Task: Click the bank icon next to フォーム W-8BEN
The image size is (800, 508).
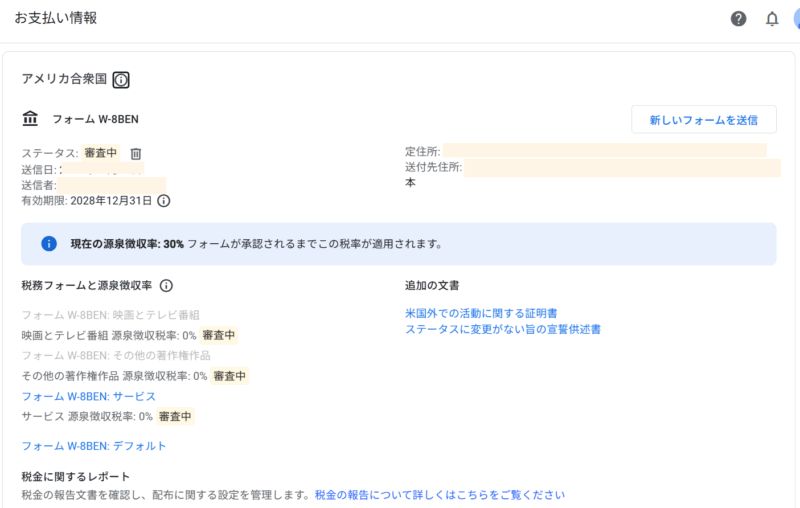Action: pos(31,119)
